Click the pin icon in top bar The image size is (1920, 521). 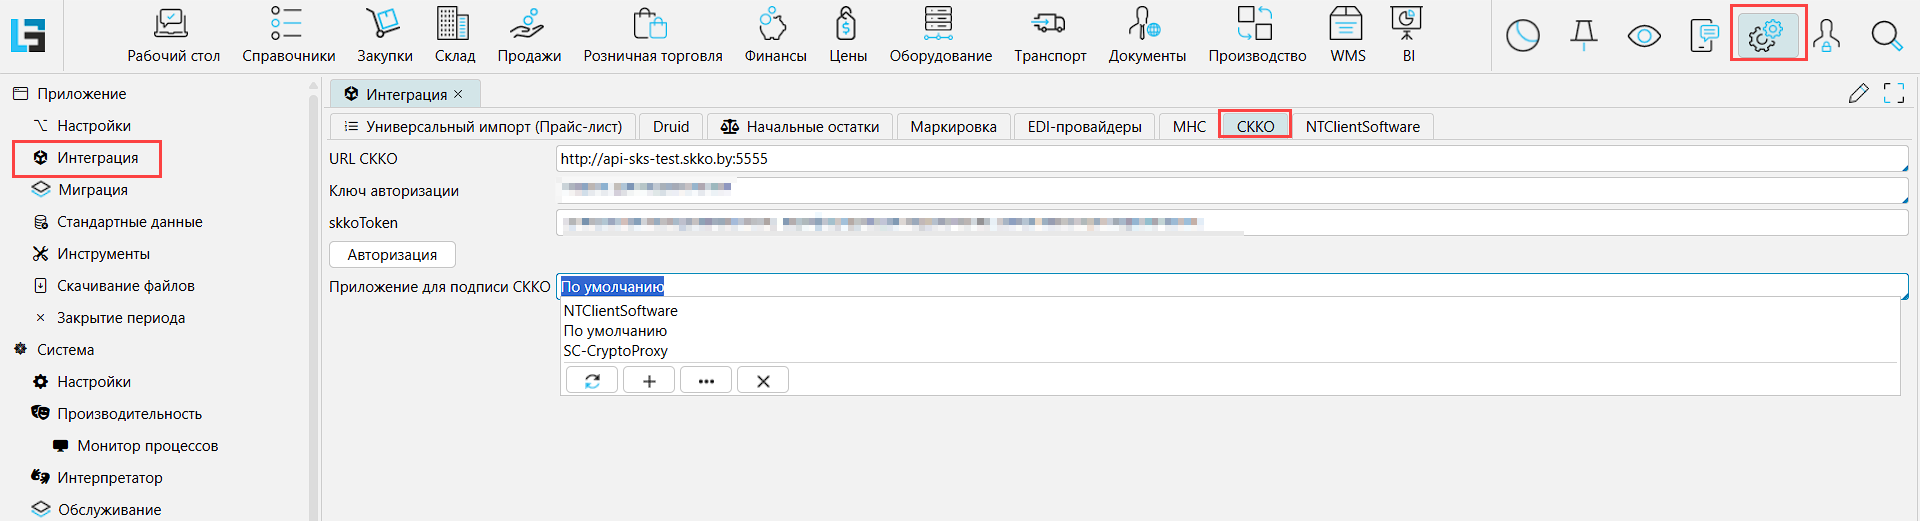(x=1584, y=36)
